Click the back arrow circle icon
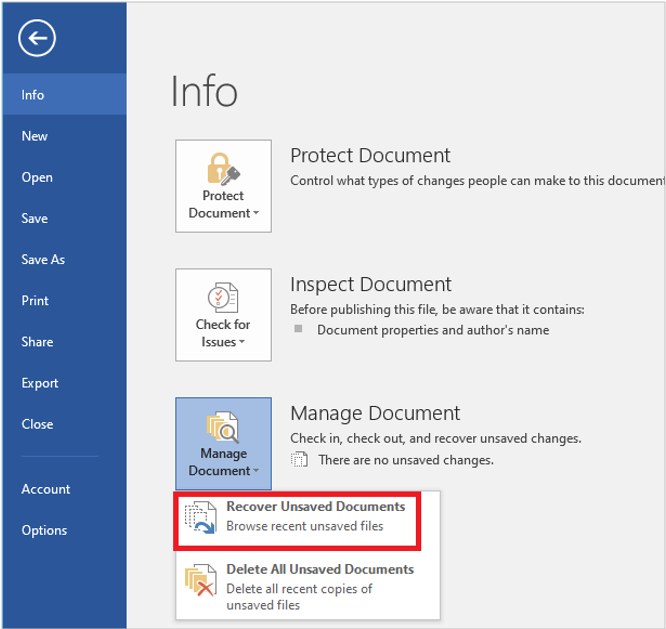 [x=37, y=38]
